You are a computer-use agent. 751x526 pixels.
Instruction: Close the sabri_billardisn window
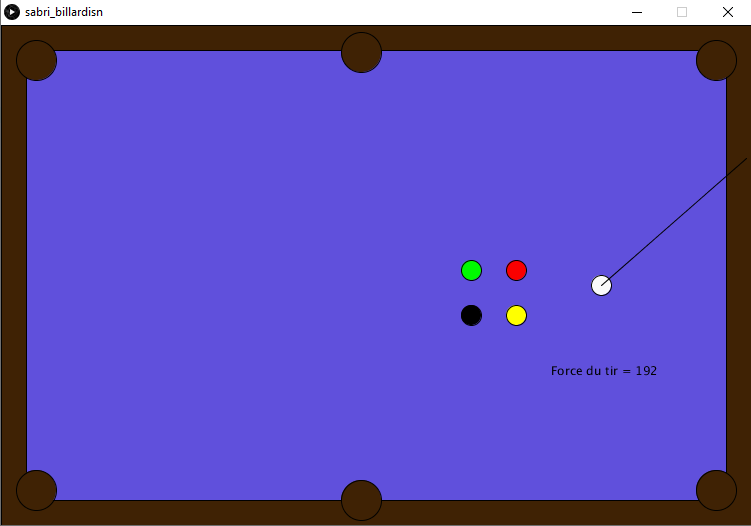728,12
